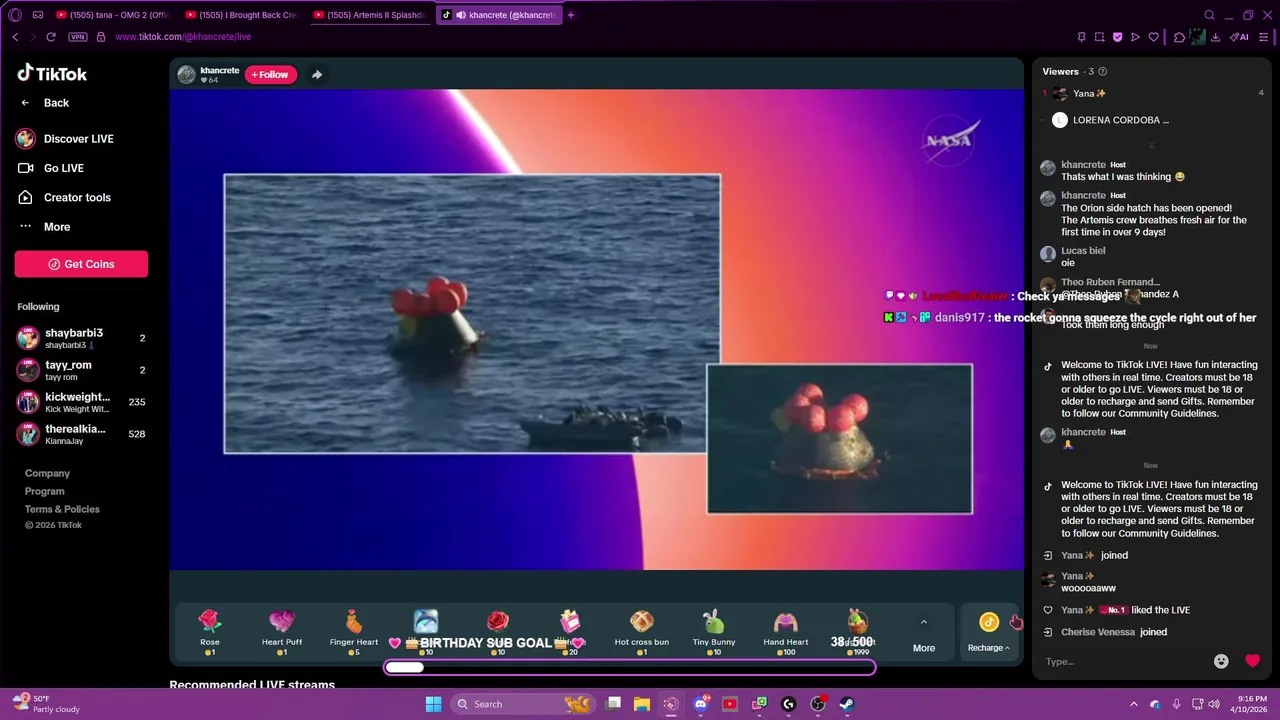Send the Hand Heart gift
The width and height of the screenshot is (1280, 720).
[x=786, y=632]
